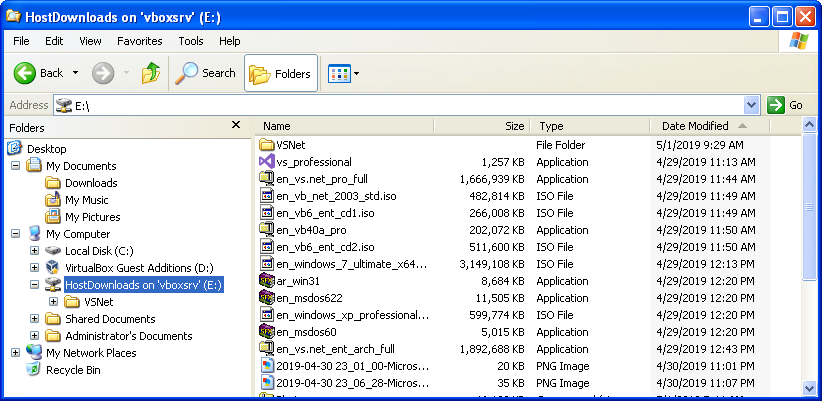The width and height of the screenshot is (822, 401).
Task: Click the My Music folder icon
Action: coord(53,200)
